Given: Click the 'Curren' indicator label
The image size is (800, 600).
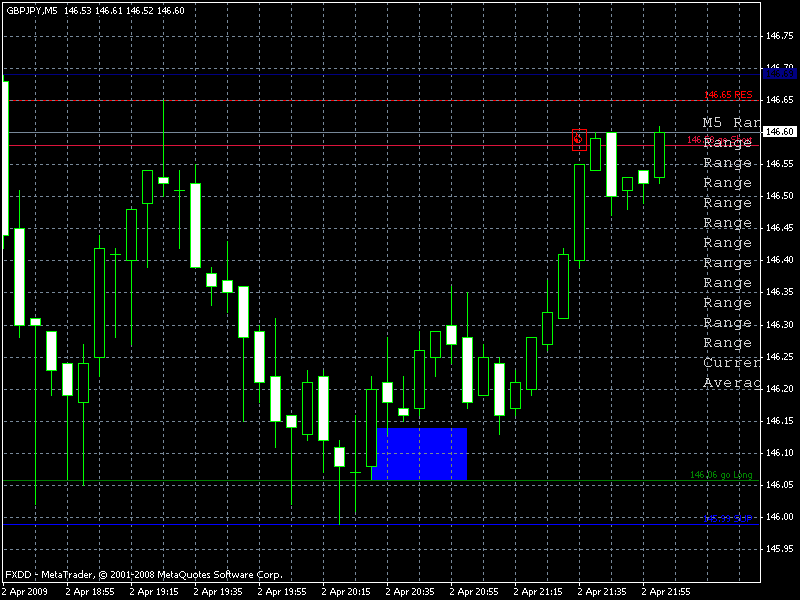Looking at the screenshot, I should click(731, 363).
